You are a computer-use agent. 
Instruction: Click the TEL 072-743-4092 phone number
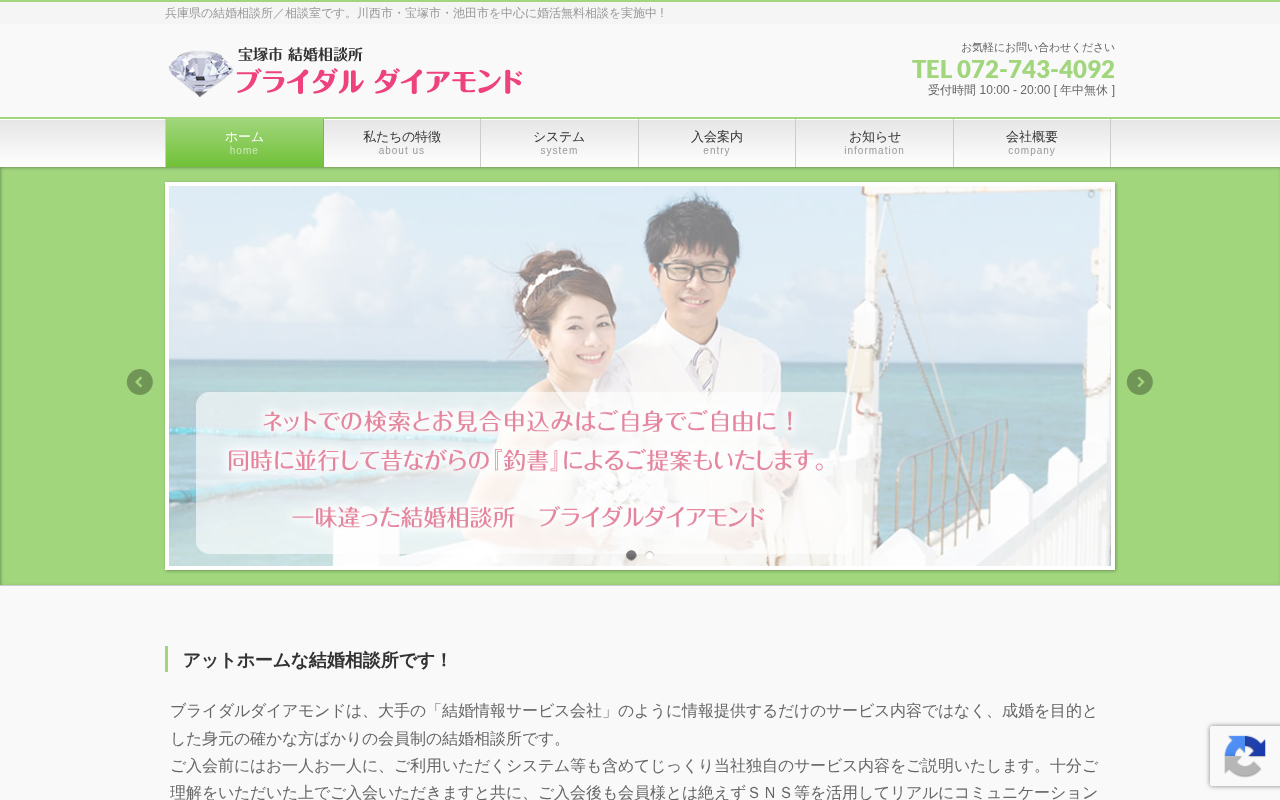[x=1013, y=69]
